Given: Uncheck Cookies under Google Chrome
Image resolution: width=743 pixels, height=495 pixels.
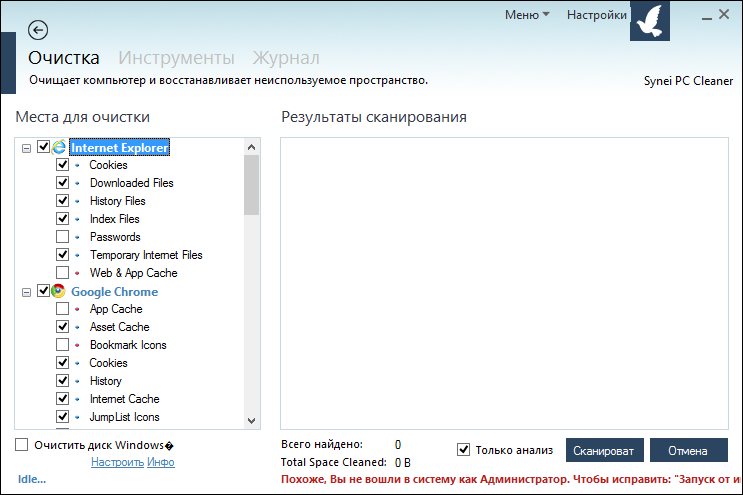Looking at the screenshot, I should (63, 362).
